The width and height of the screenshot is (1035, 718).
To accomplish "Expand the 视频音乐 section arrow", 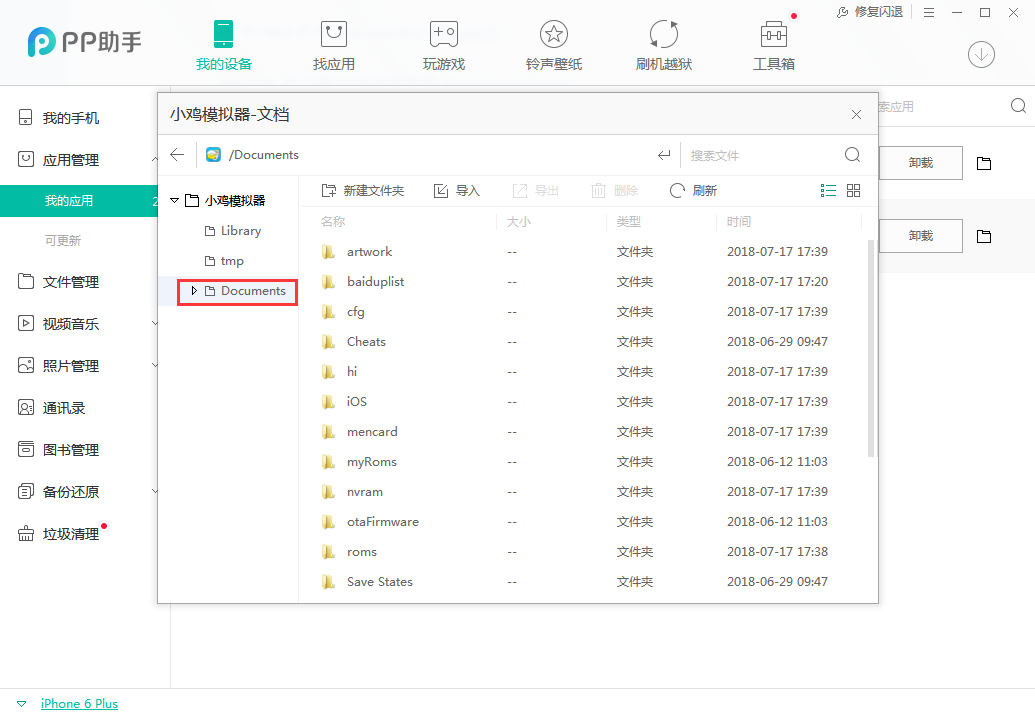I will (x=154, y=323).
